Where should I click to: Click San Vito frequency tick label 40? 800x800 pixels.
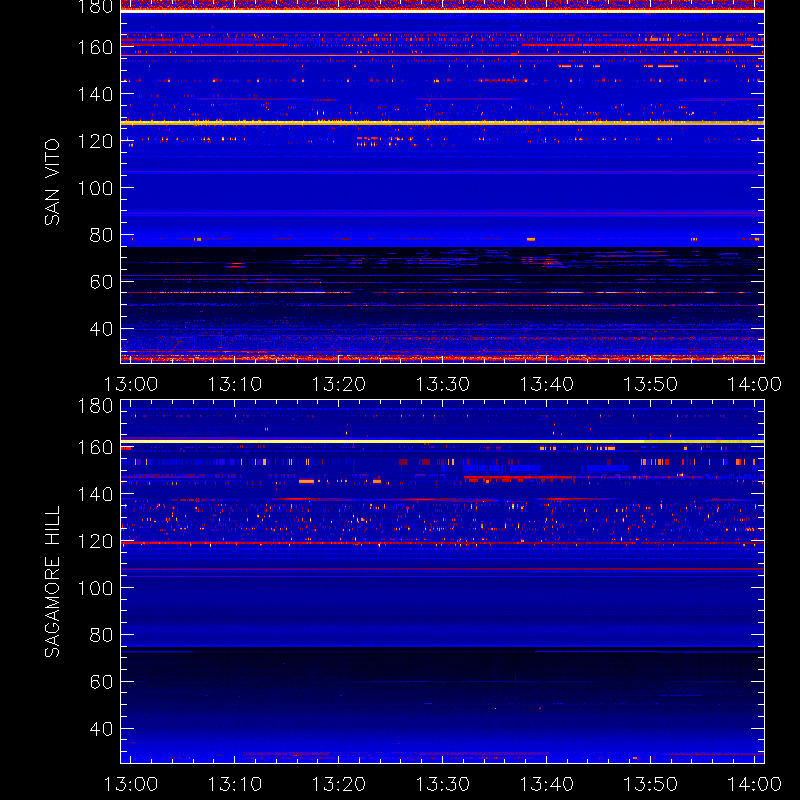click(x=101, y=329)
